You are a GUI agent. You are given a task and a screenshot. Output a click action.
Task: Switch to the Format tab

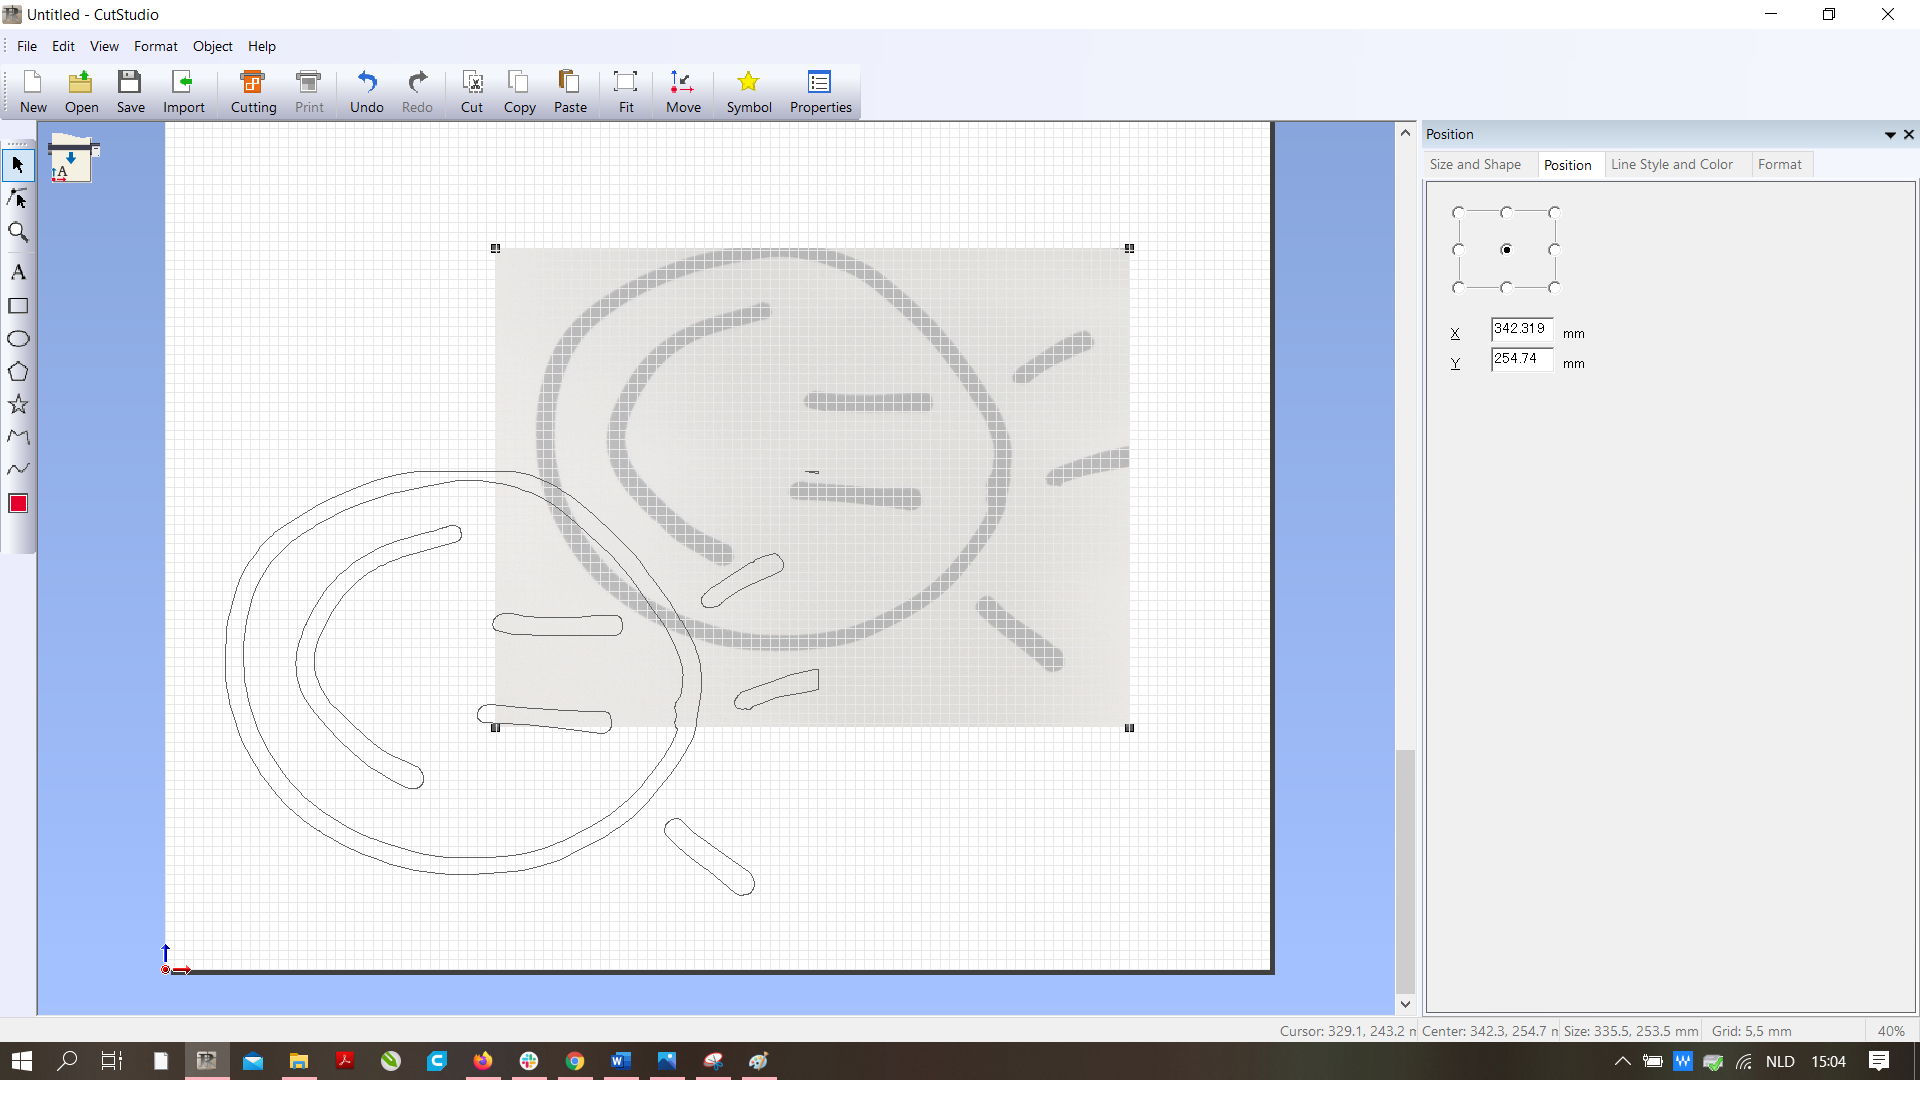(1779, 165)
